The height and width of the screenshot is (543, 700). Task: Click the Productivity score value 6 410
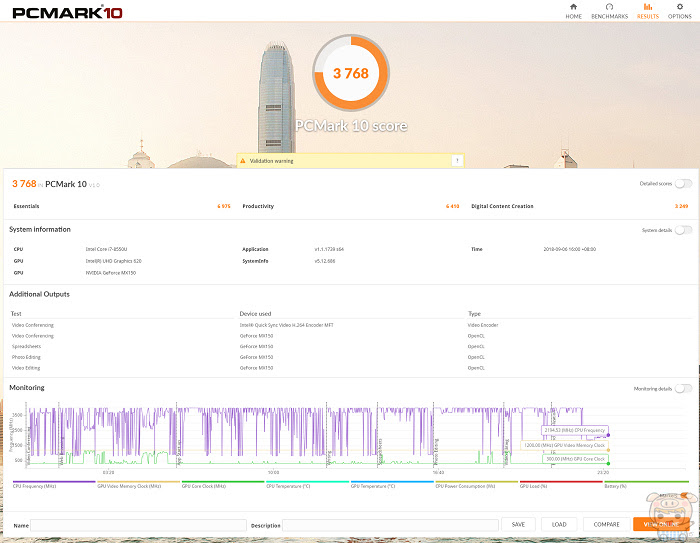pos(452,206)
